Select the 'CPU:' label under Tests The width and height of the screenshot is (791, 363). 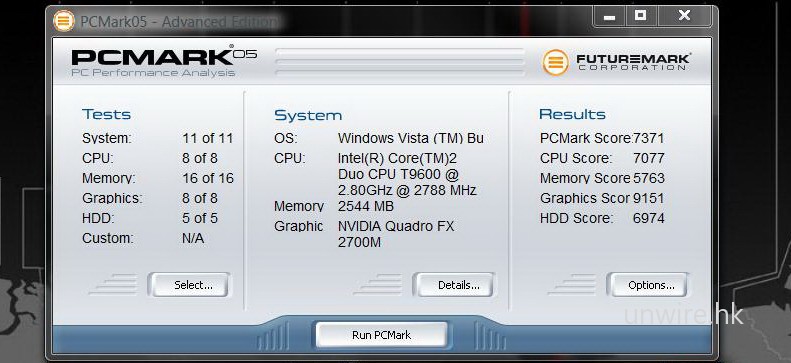tap(98, 158)
